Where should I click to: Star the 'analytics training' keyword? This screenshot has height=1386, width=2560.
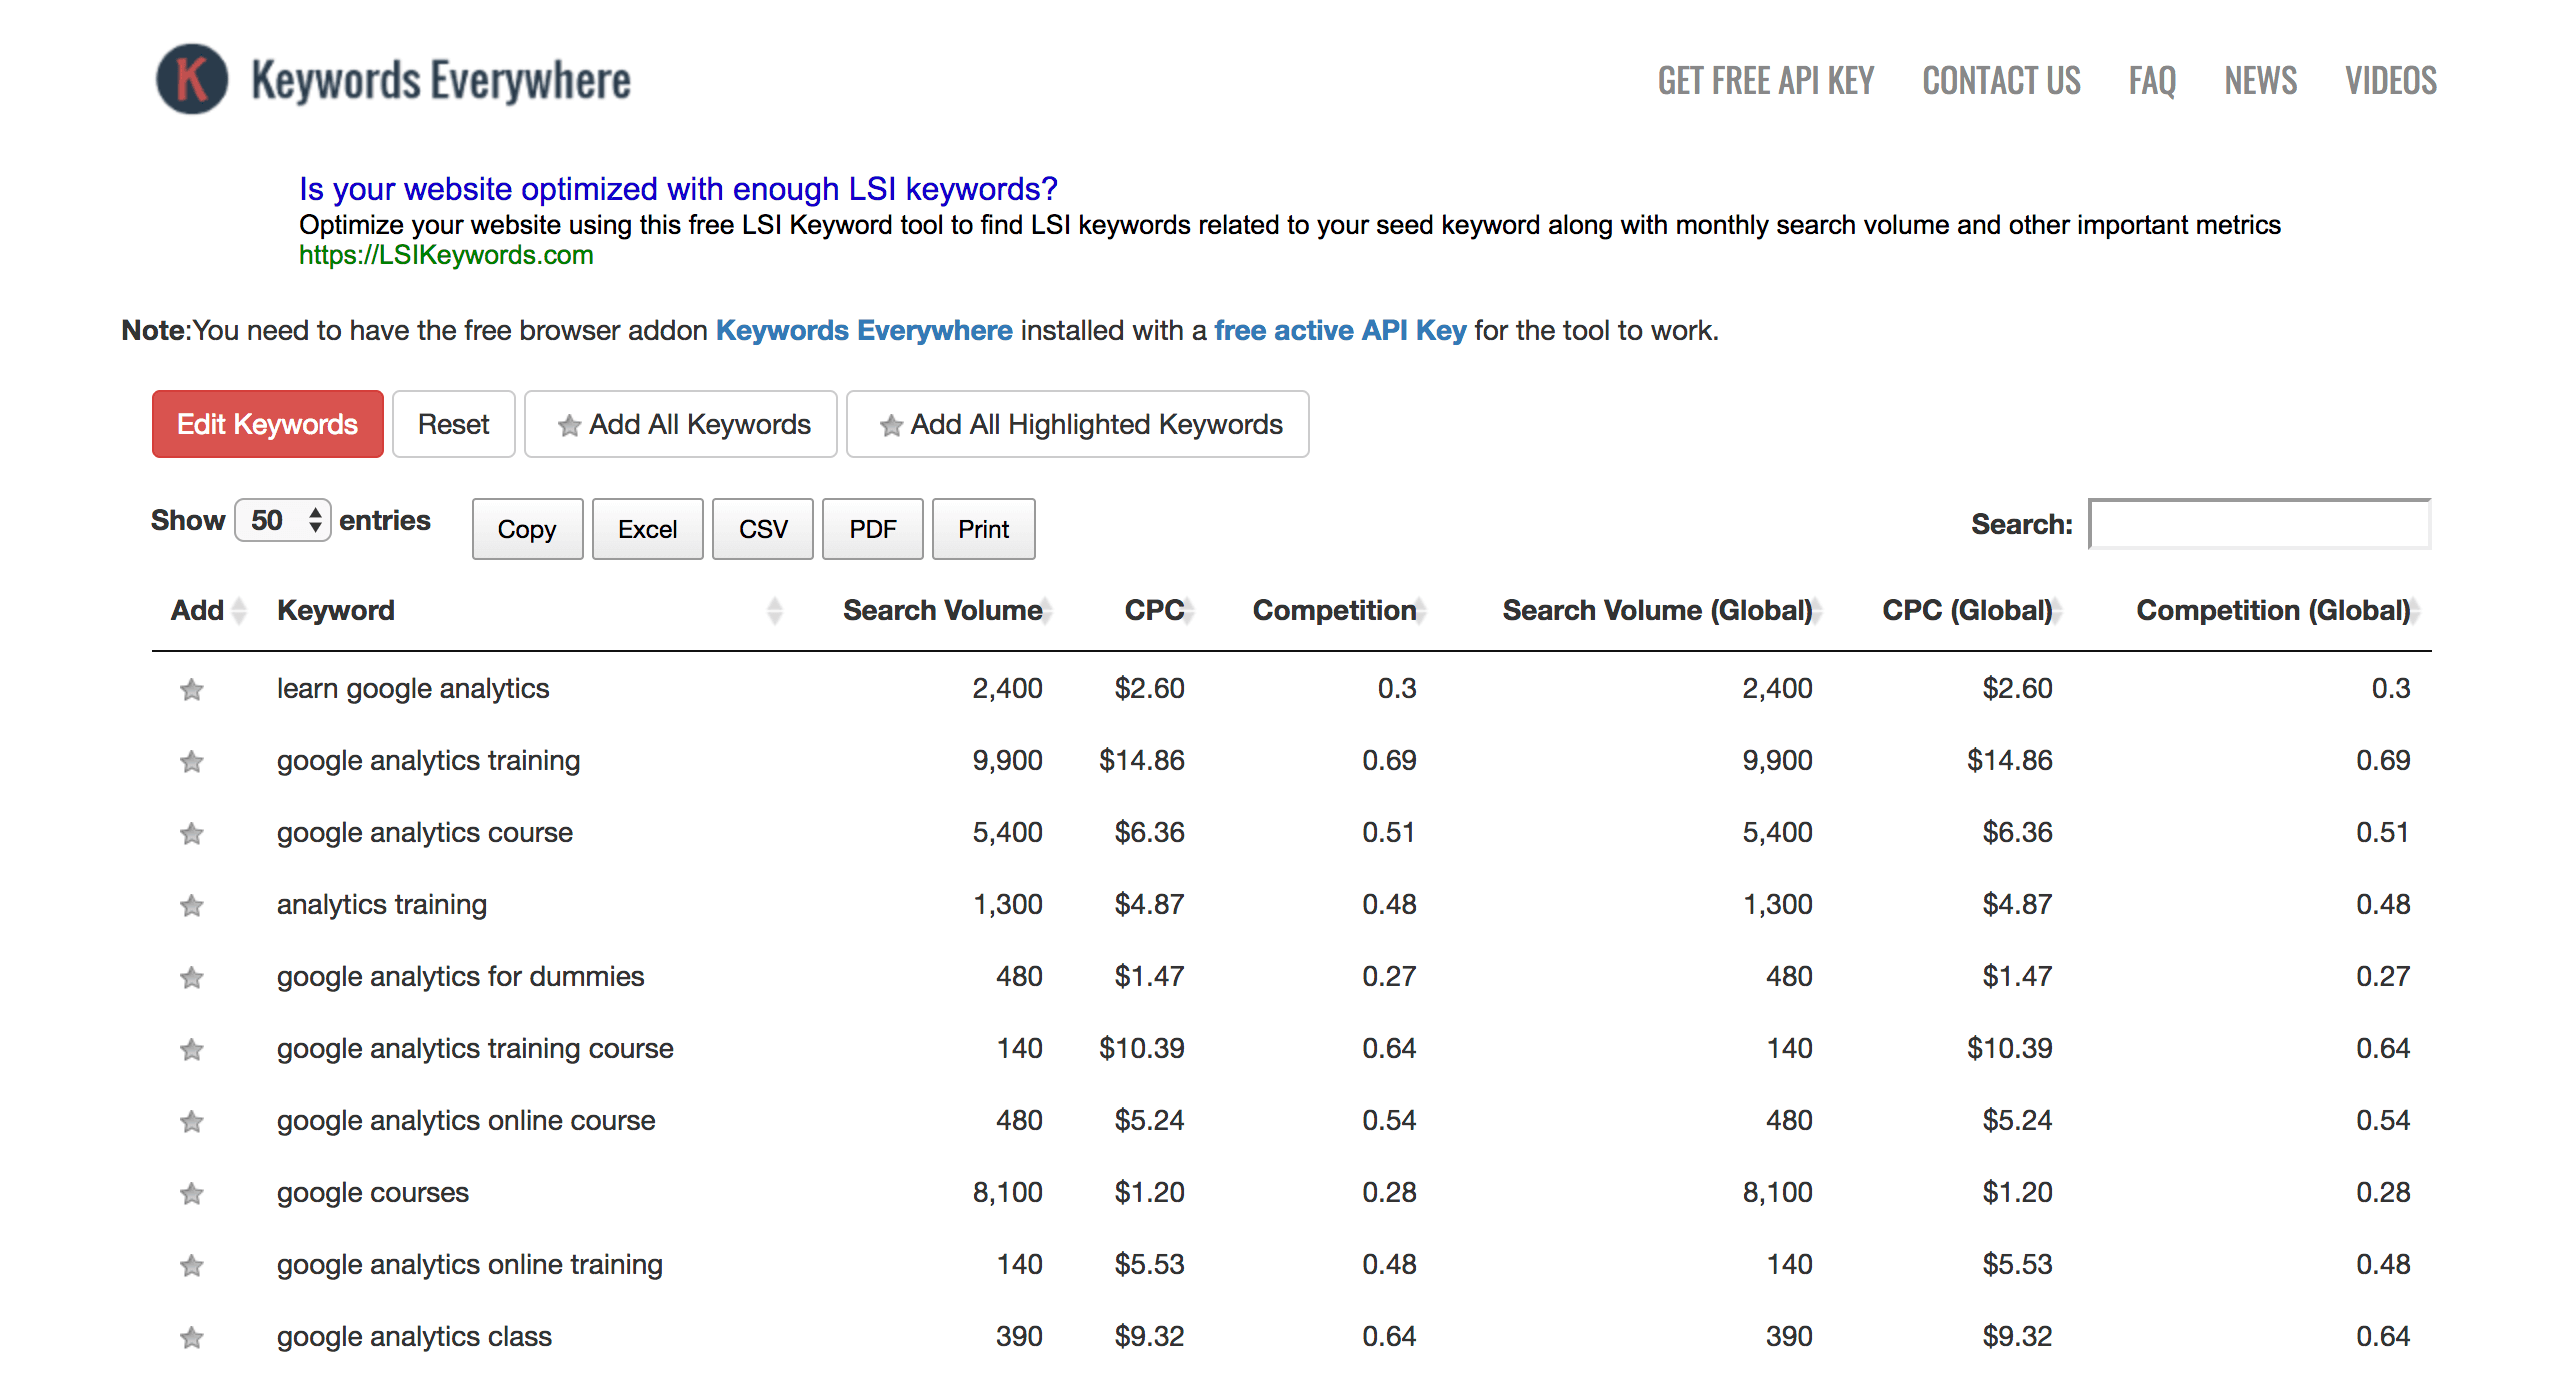pyautogui.click(x=192, y=905)
